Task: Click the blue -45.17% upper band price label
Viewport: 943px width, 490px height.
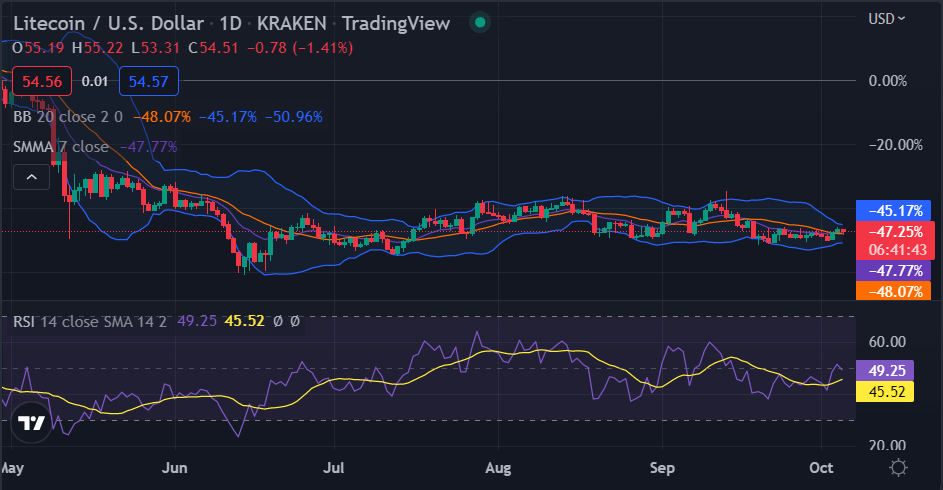Action: click(x=894, y=210)
